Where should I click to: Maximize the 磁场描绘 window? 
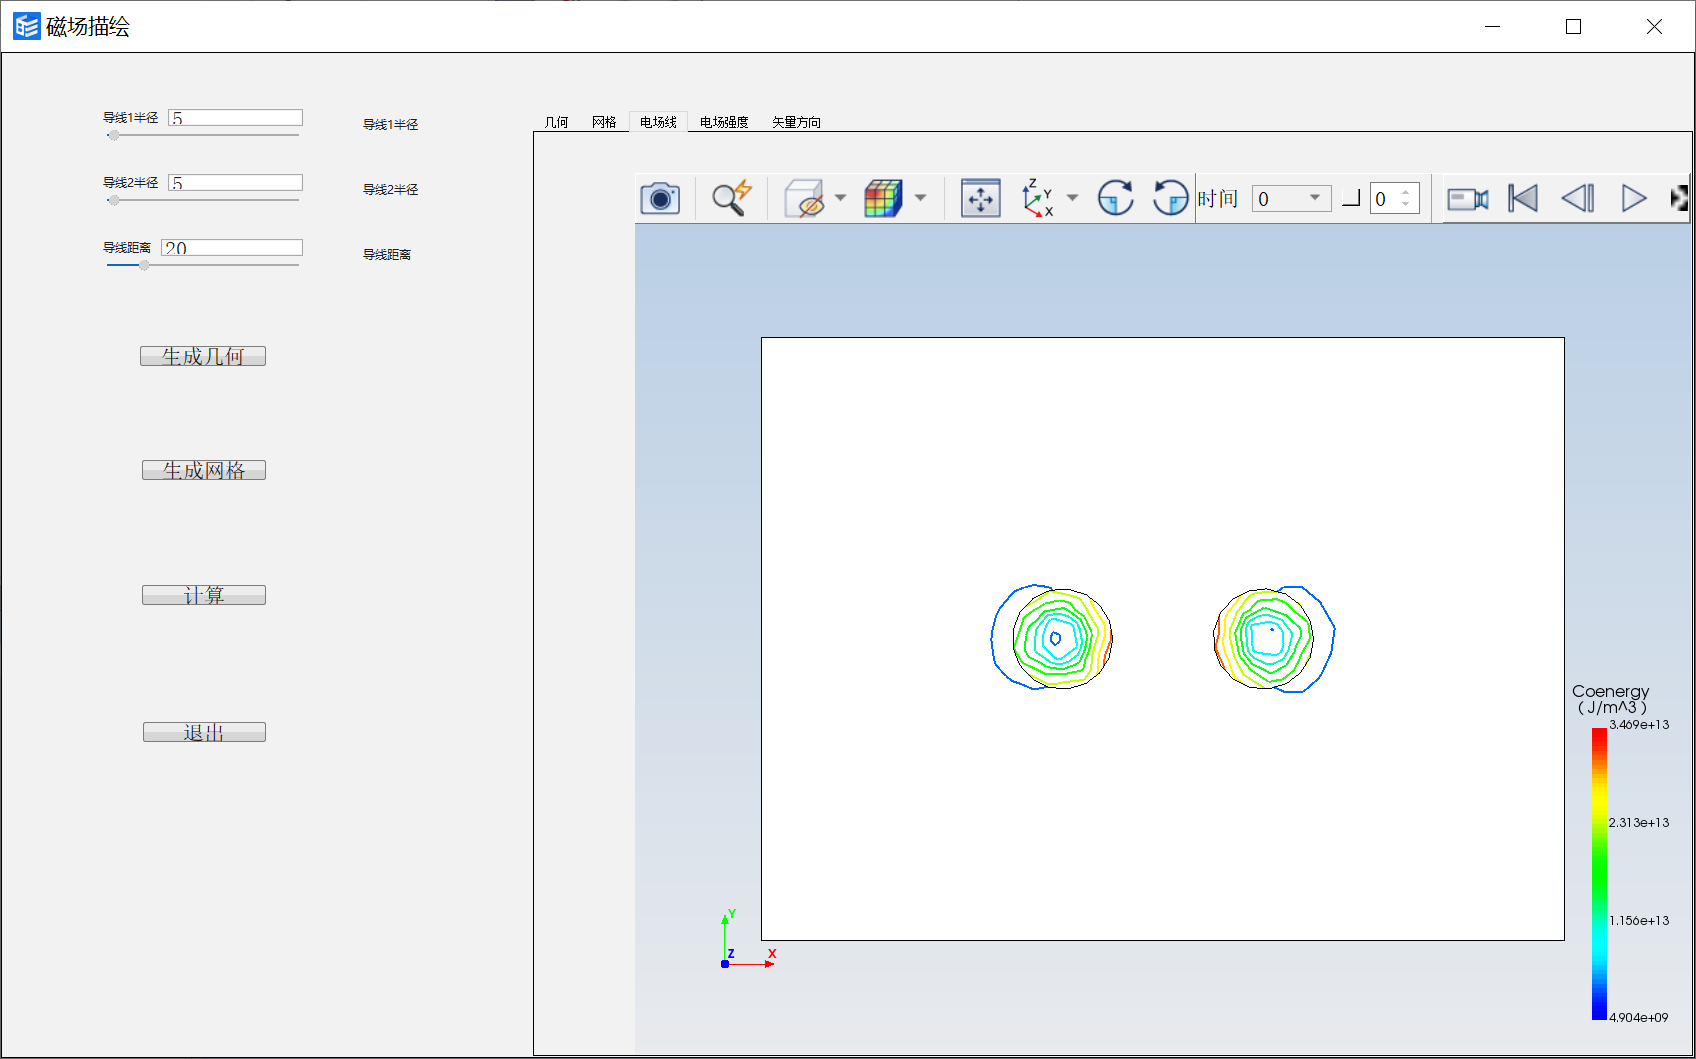1573,27
